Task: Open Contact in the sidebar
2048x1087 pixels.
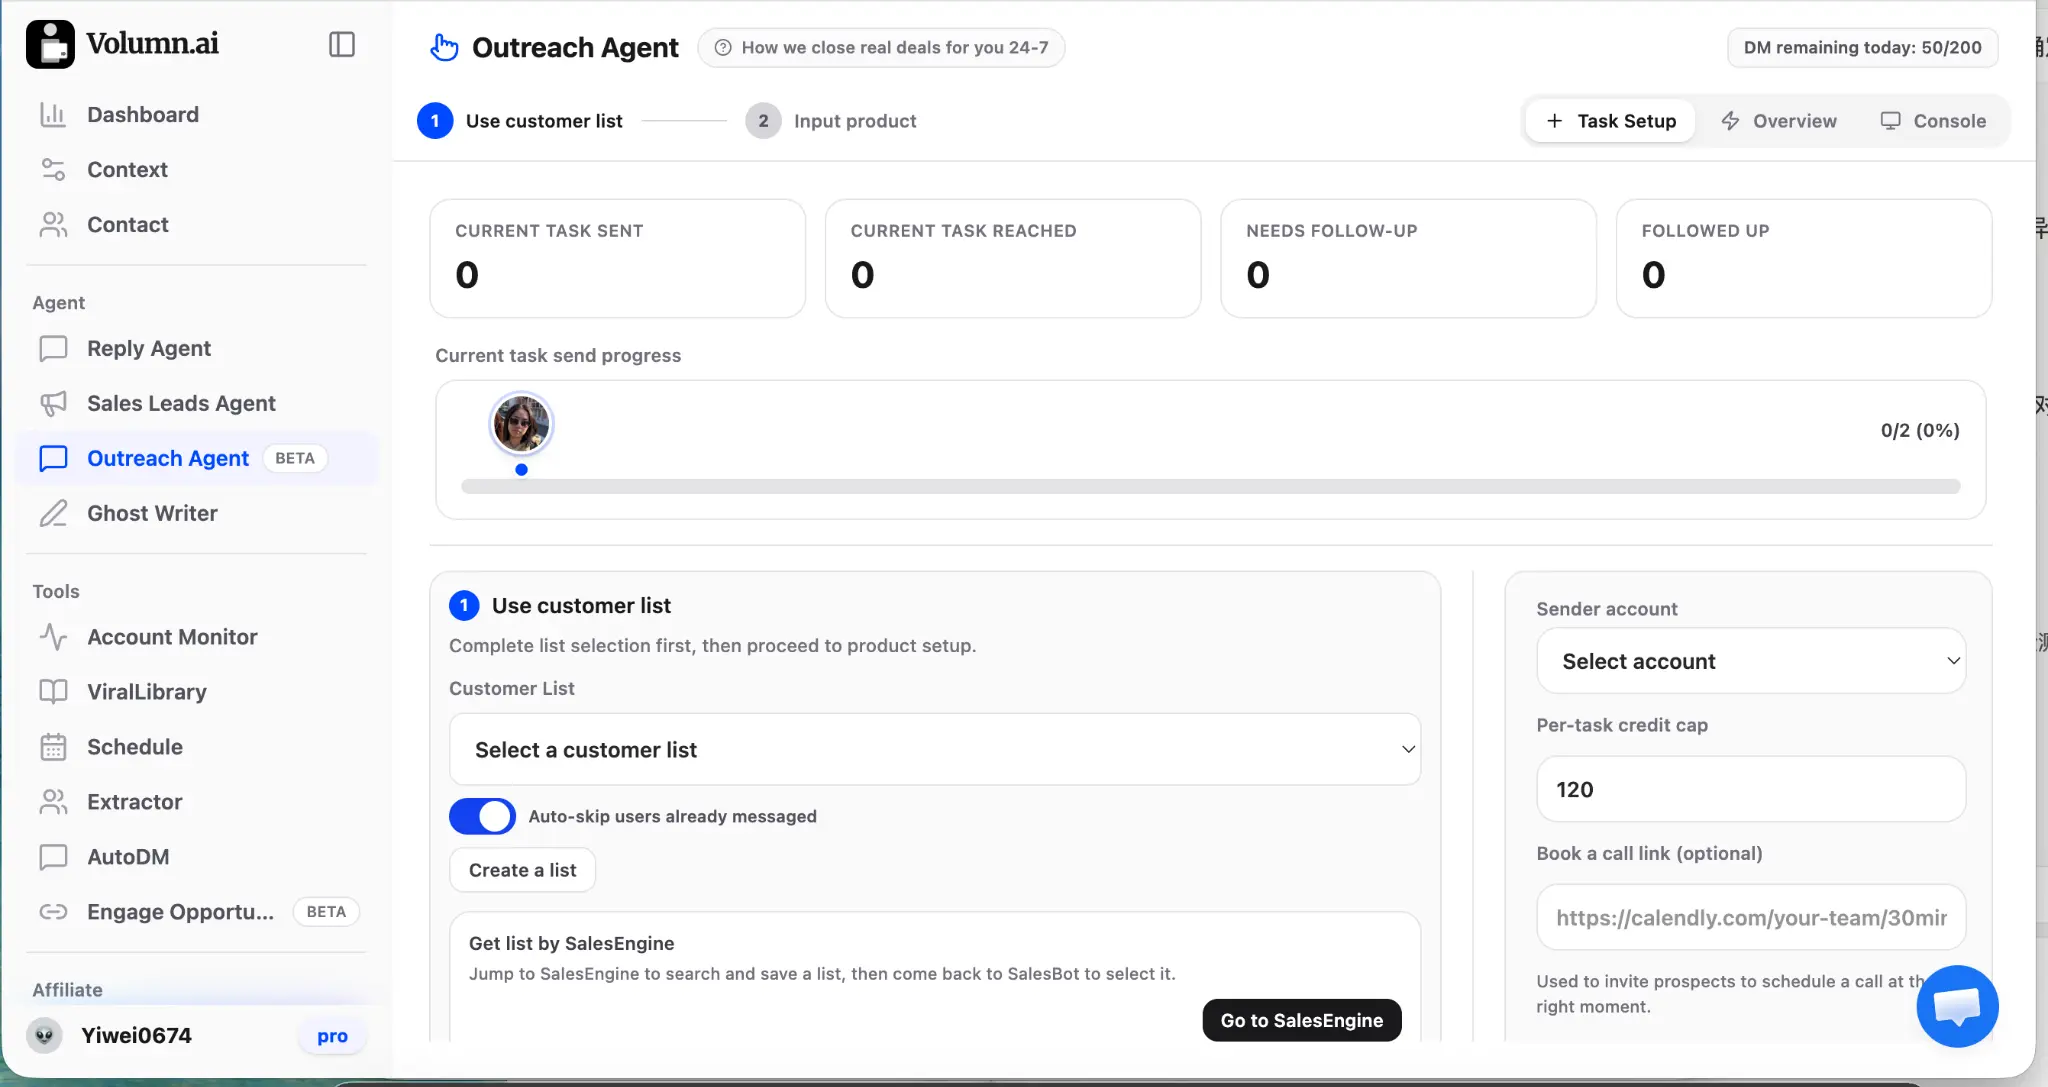Action: tap(196, 224)
